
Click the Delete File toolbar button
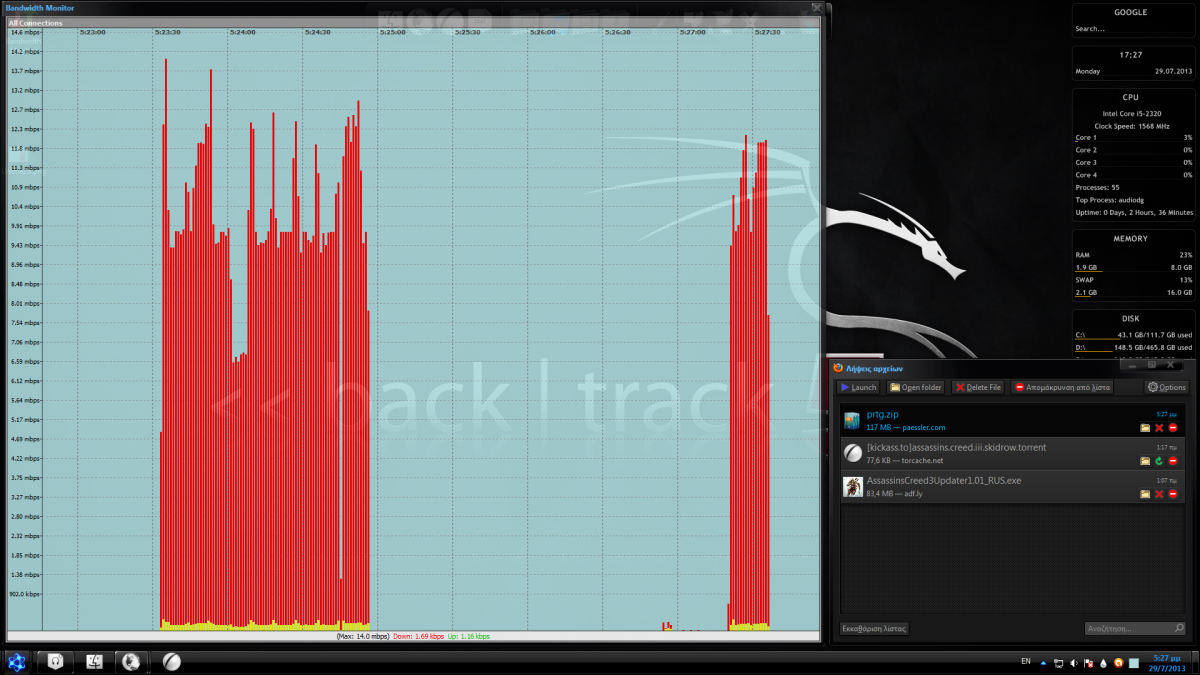pyautogui.click(x=978, y=387)
